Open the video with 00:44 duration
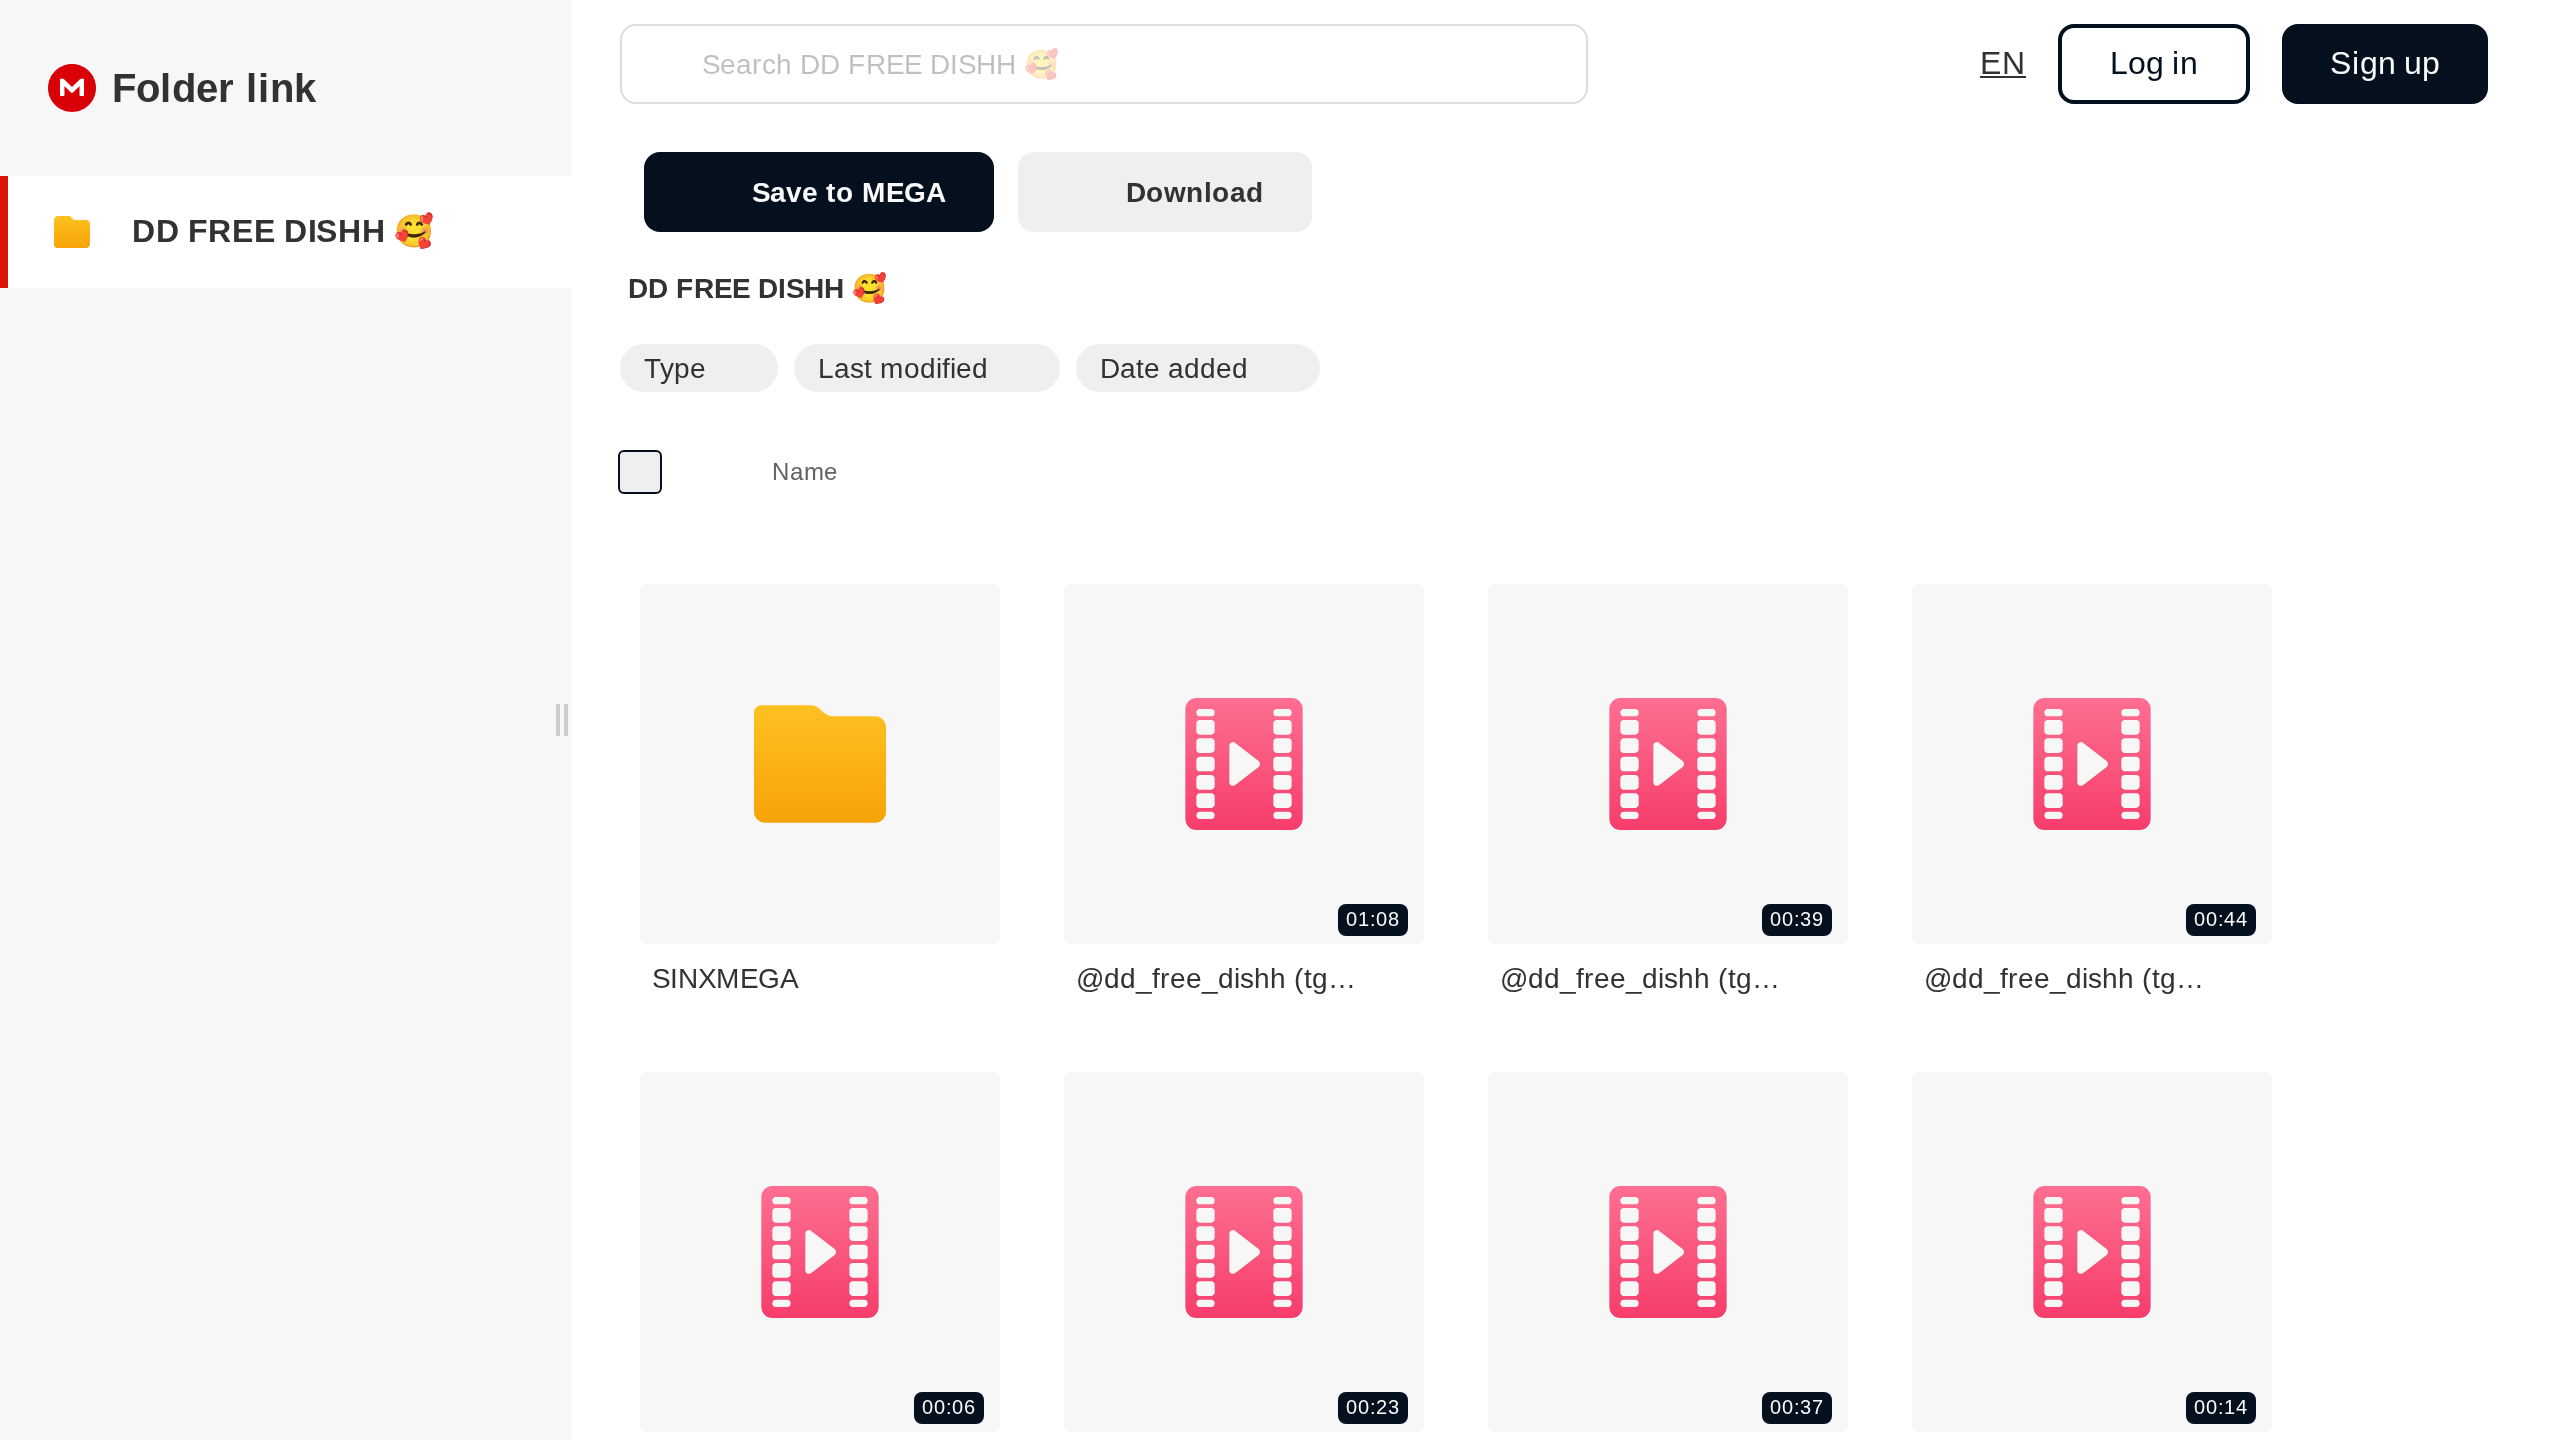 (2091, 764)
